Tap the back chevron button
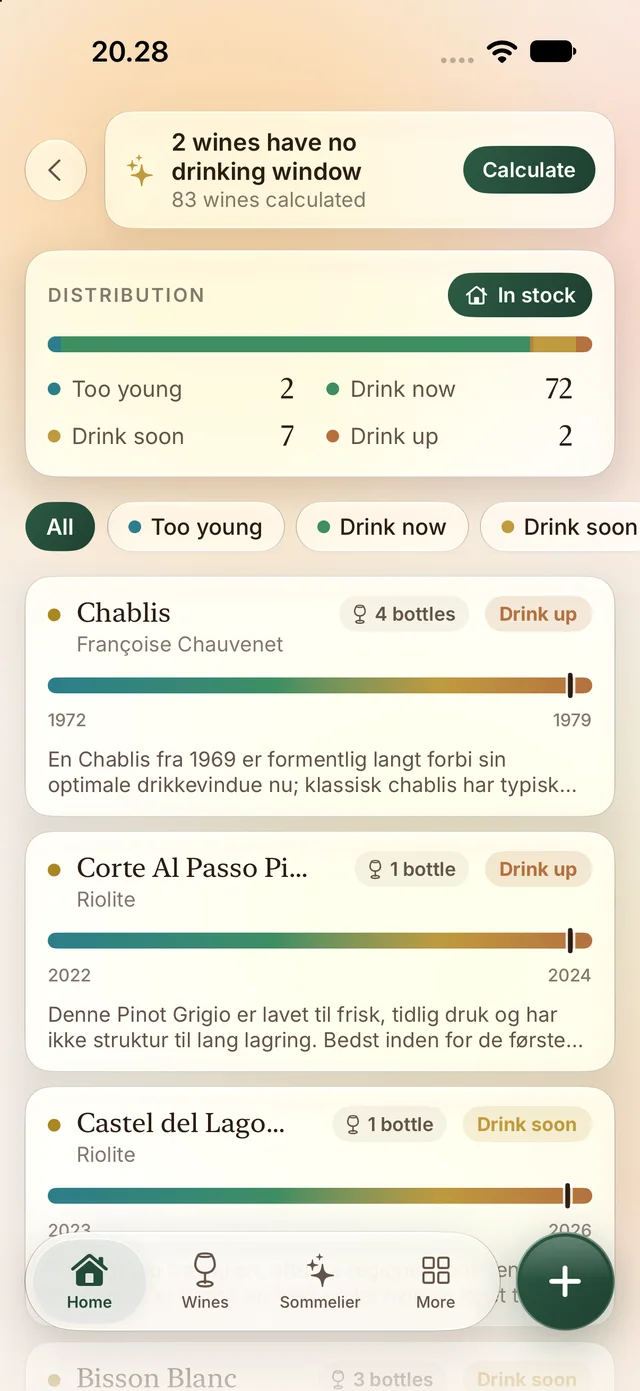Screen dimensions: 640x1391 (55, 170)
